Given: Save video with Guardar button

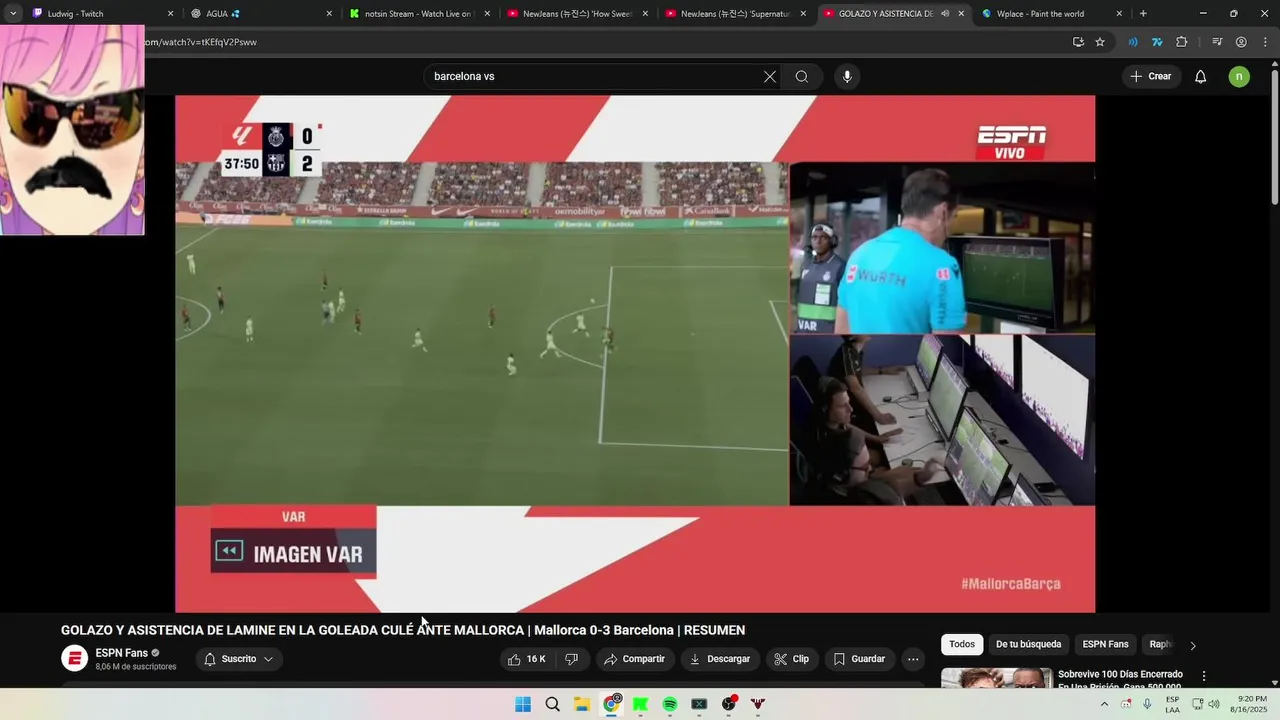Looking at the screenshot, I should tap(859, 659).
